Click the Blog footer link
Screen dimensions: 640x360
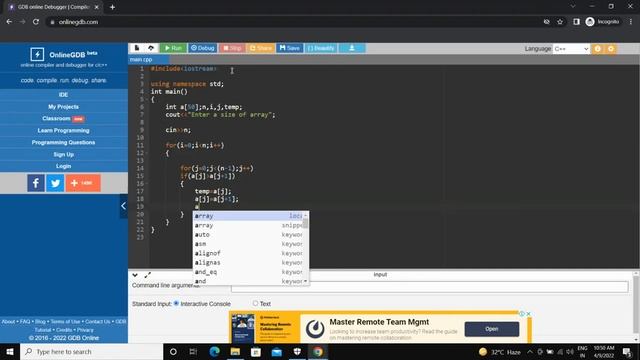point(40,322)
